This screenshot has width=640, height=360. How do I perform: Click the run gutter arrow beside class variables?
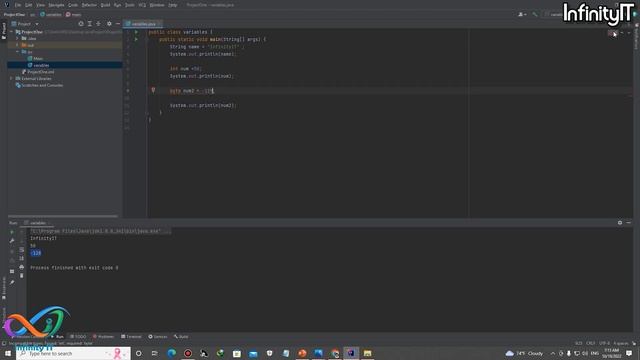[136, 32]
